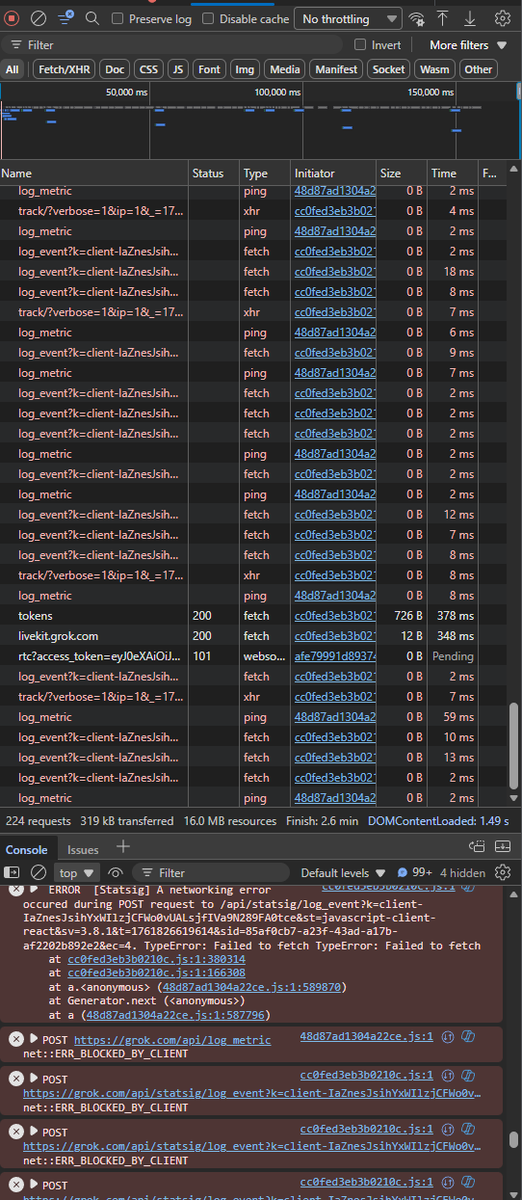This screenshot has height=1200, width=522.
Task: Expand the Statsig ERROR message triangle
Action: (x=34, y=889)
